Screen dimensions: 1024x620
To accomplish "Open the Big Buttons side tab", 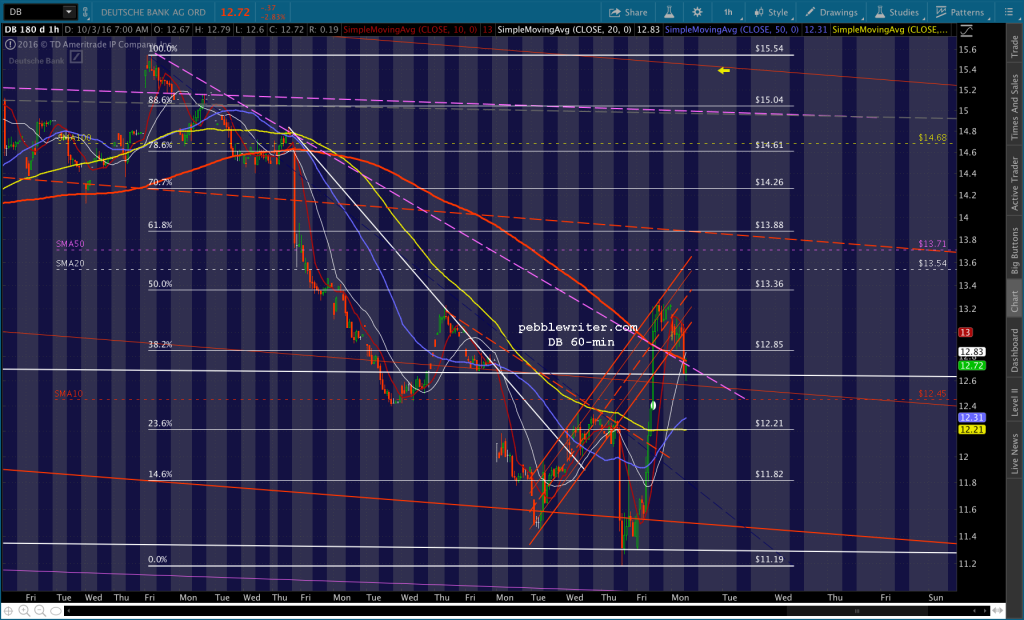I will point(1015,250).
